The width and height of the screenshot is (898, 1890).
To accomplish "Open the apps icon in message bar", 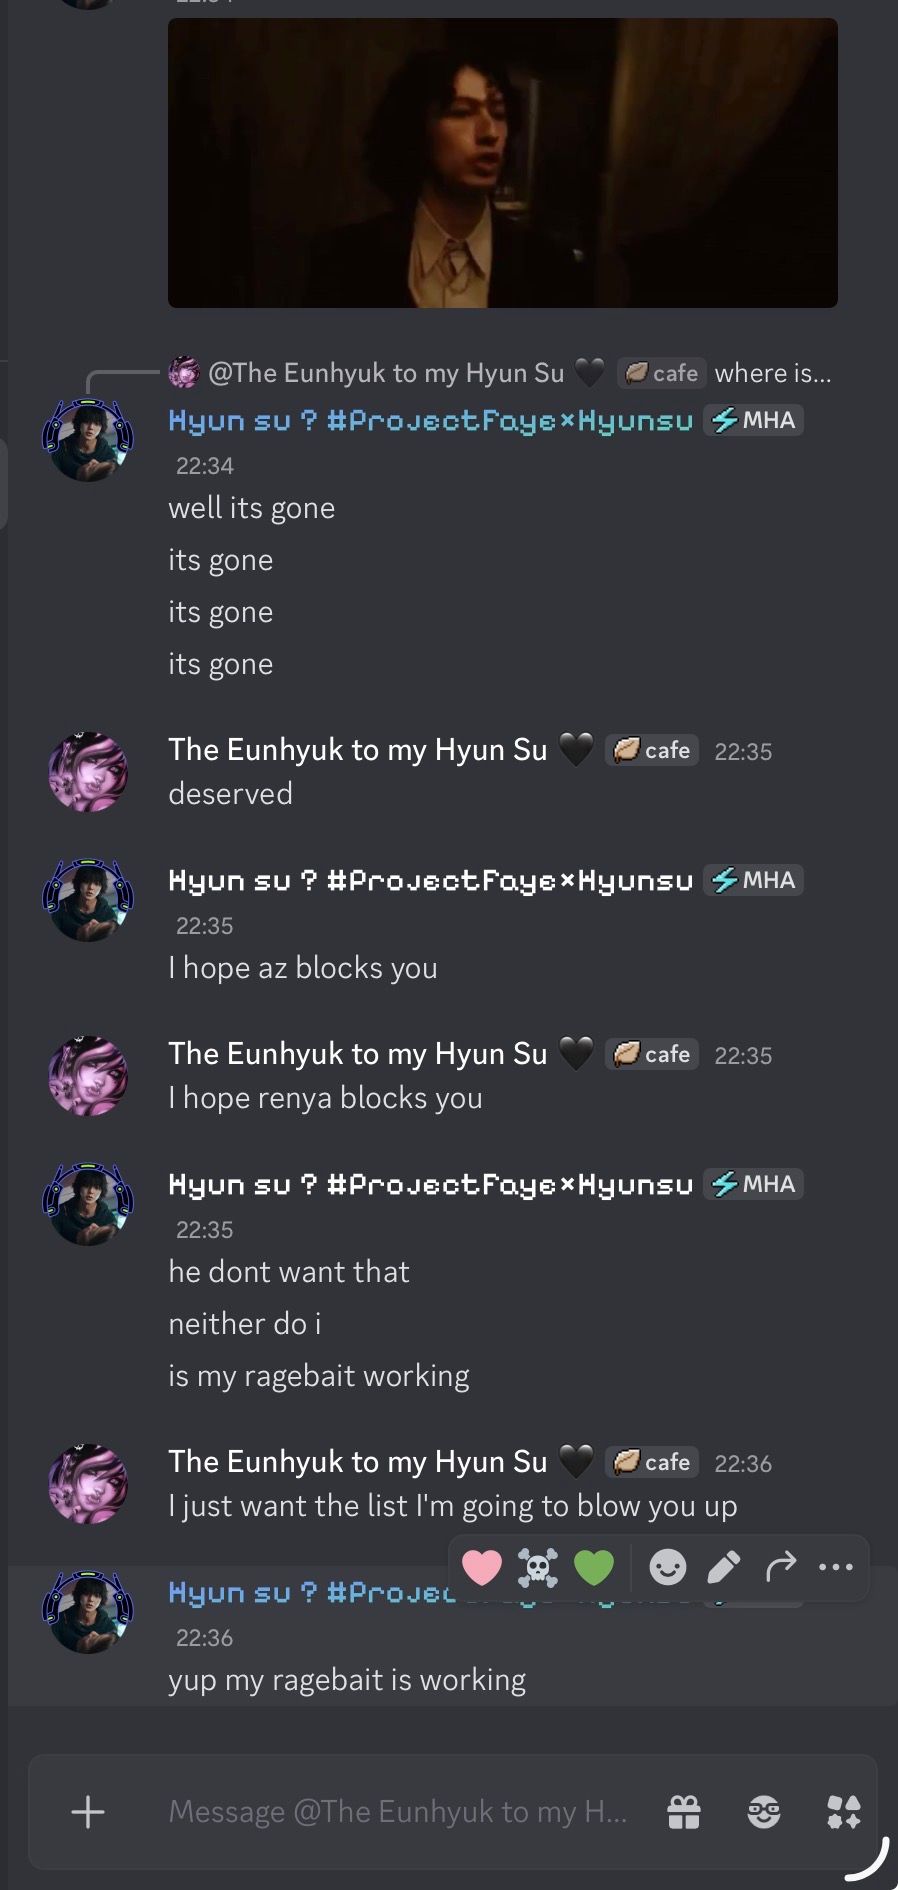I will (843, 1811).
